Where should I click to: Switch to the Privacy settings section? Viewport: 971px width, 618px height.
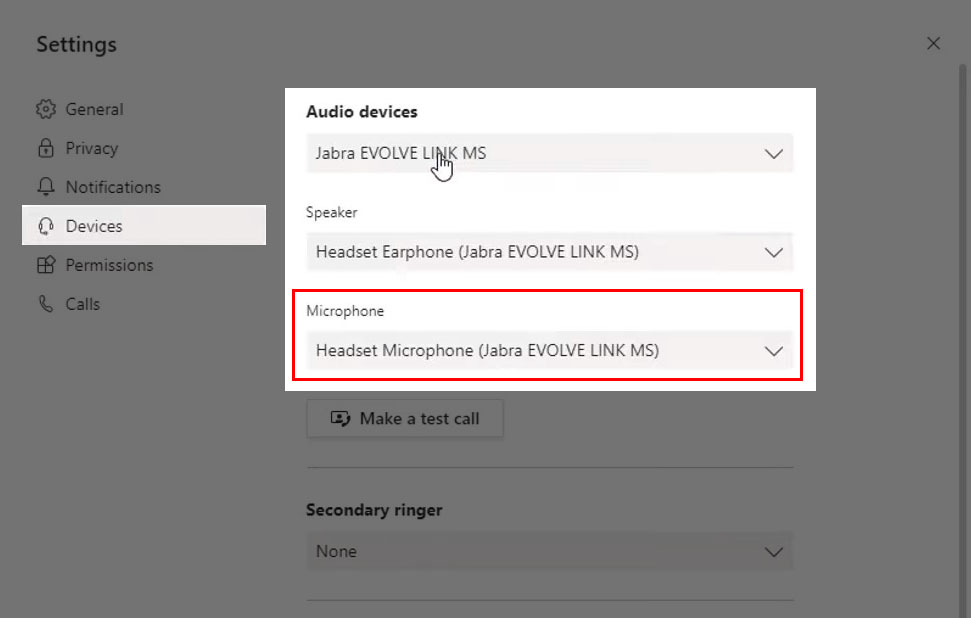pos(91,148)
